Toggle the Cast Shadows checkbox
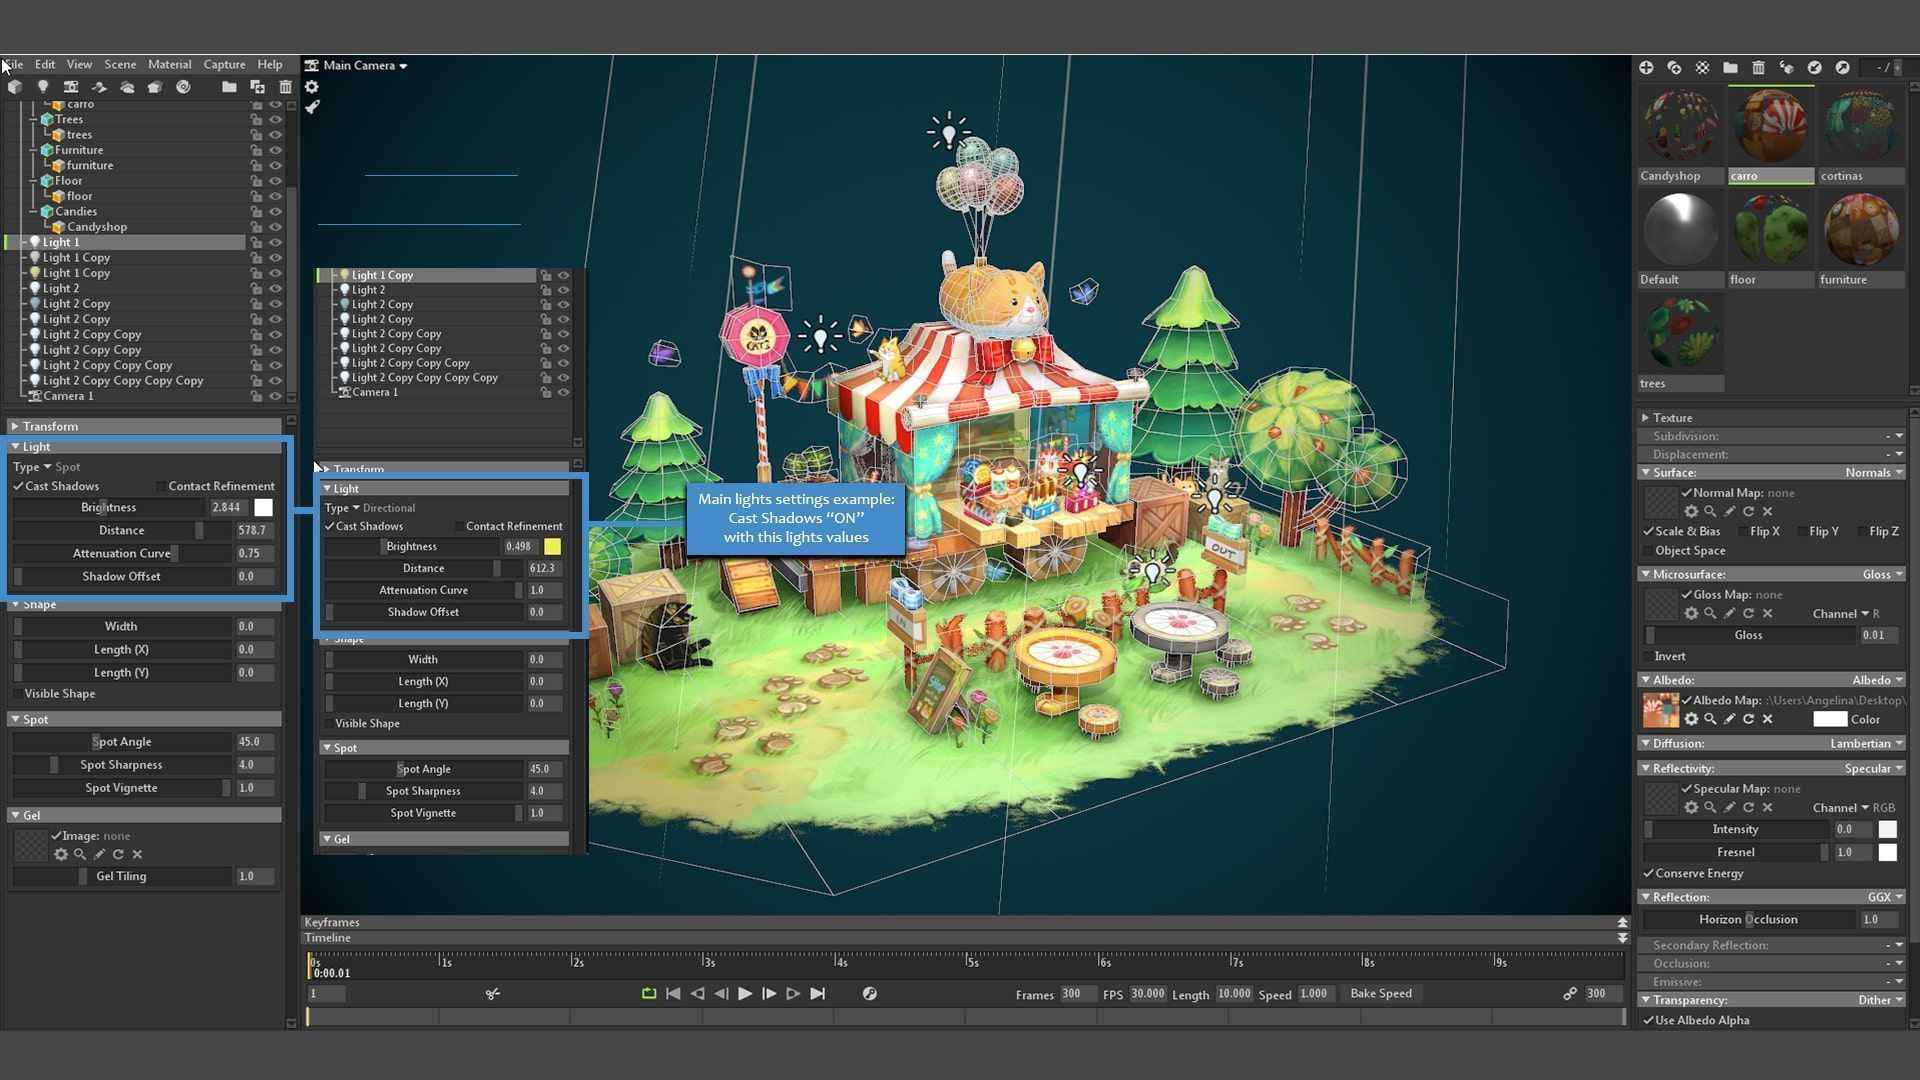Screen dimensions: 1920x1080 (x=18, y=486)
